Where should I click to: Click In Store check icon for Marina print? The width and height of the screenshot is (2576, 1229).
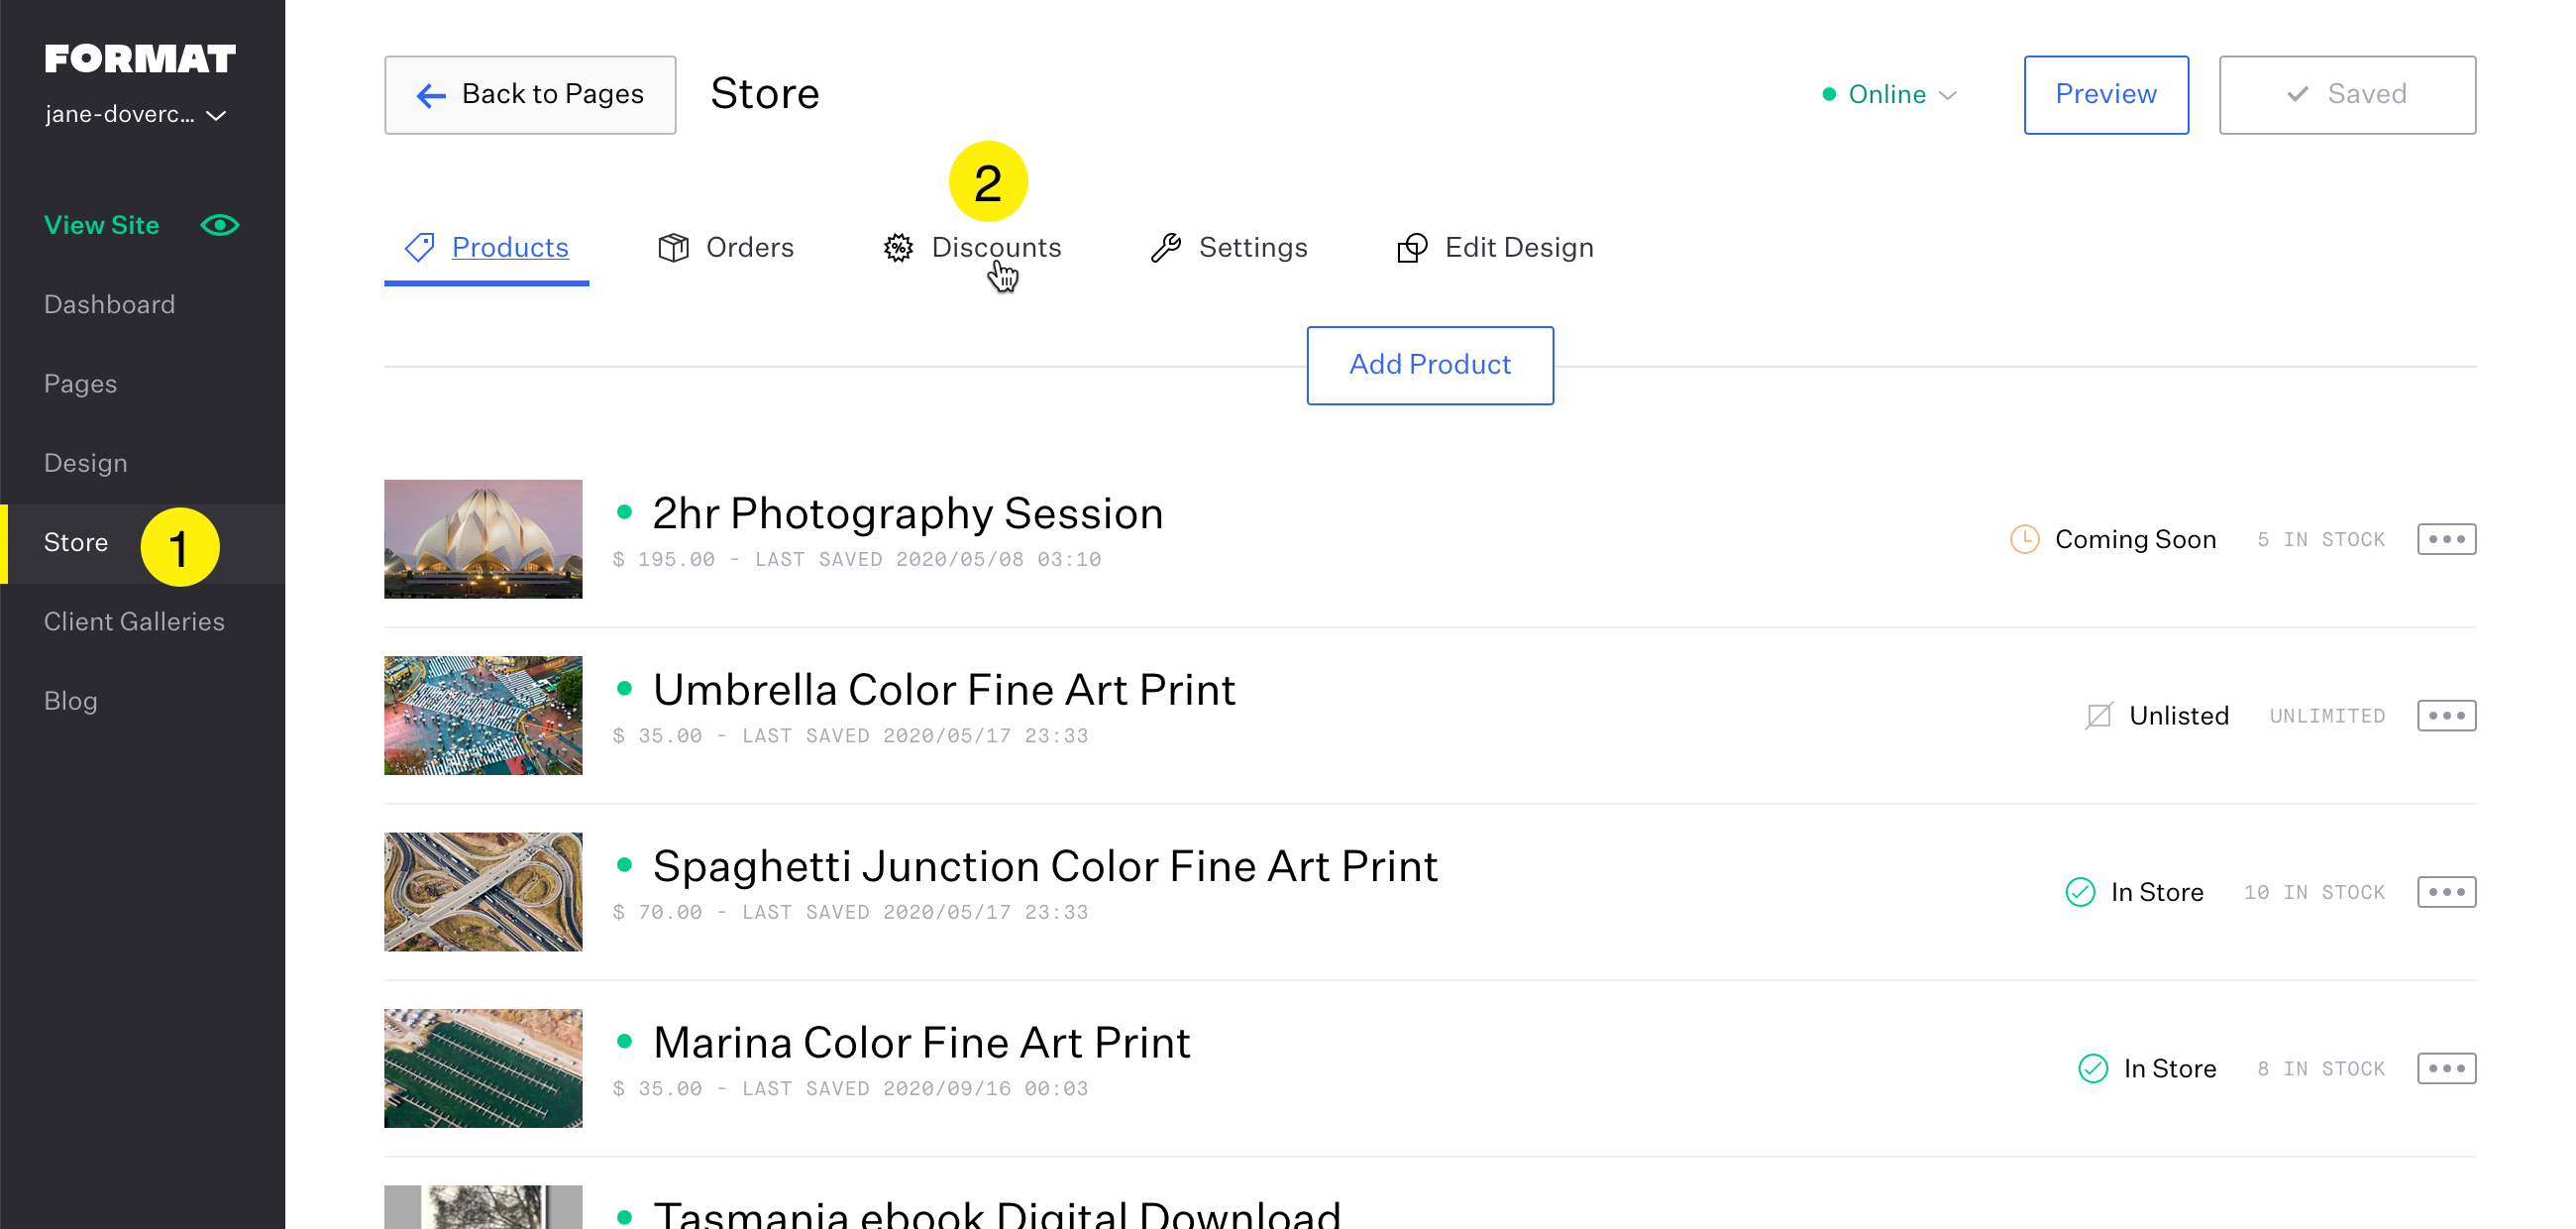pos(2093,1069)
